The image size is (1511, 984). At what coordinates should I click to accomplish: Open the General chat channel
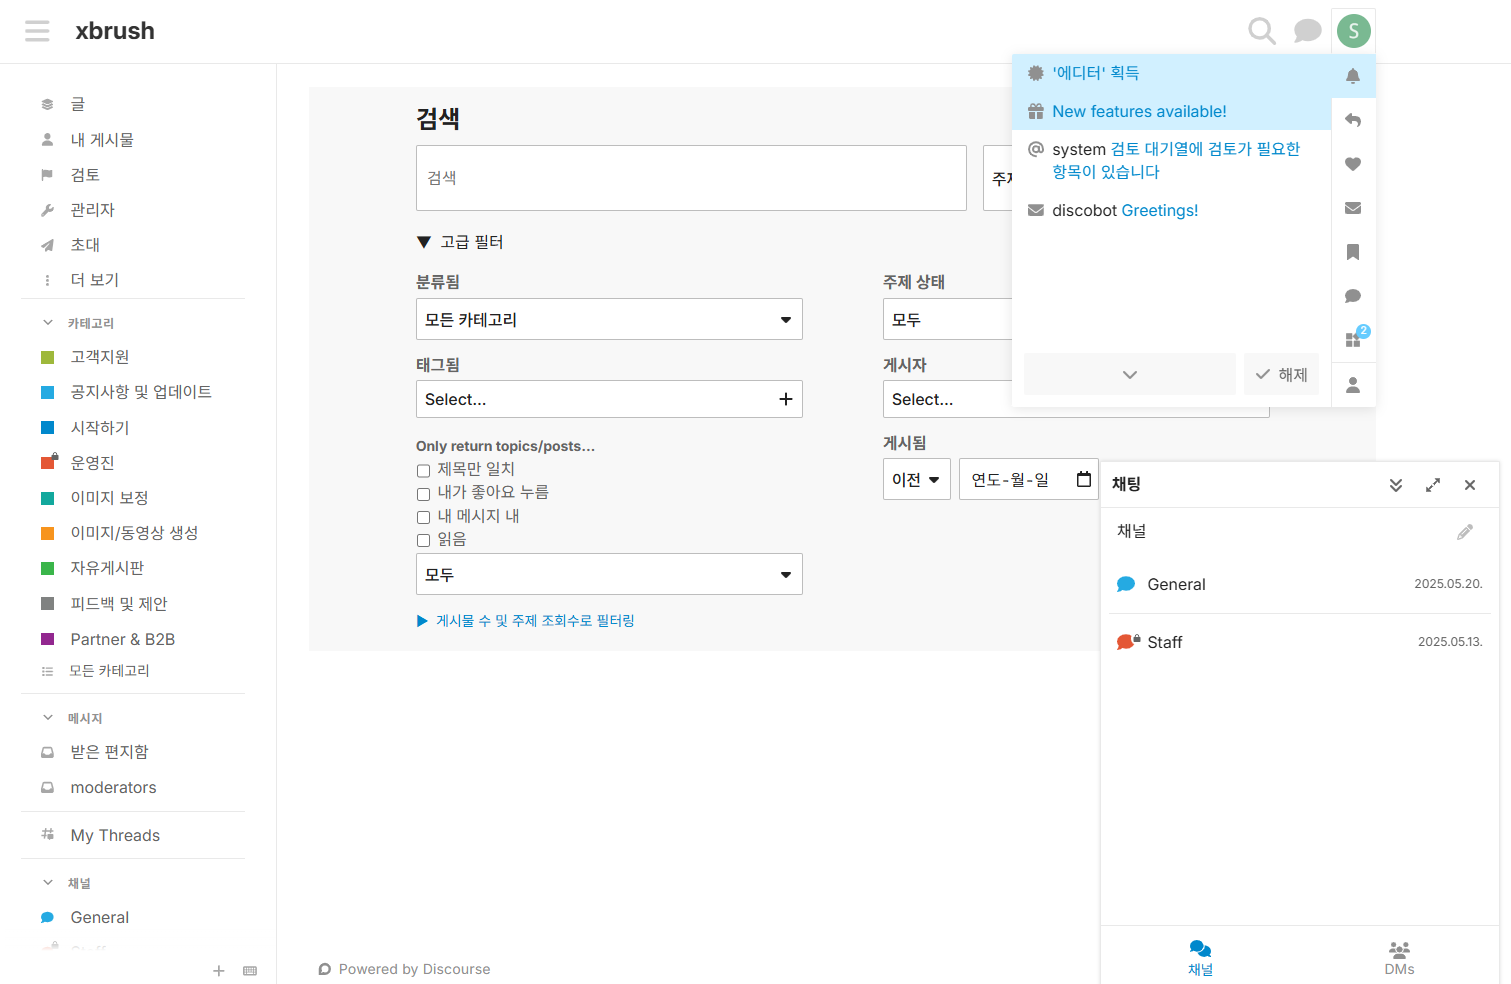(1176, 584)
